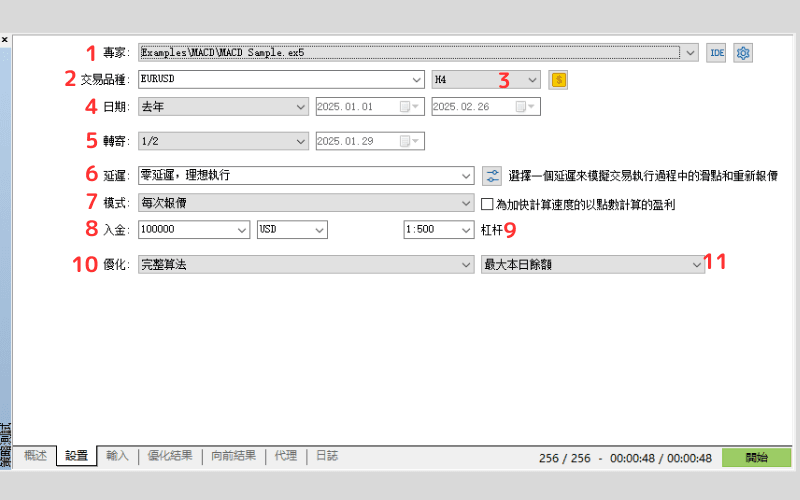Image resolution: width=800 pixels, height=500 pixels.
Task: Close the strategy tester panel
Action: 5,39
